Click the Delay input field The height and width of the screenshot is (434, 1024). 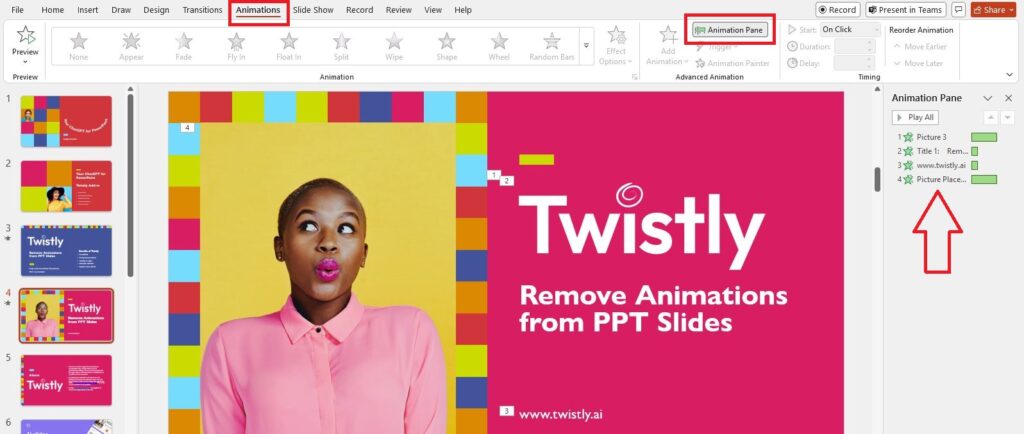[854, 63]
